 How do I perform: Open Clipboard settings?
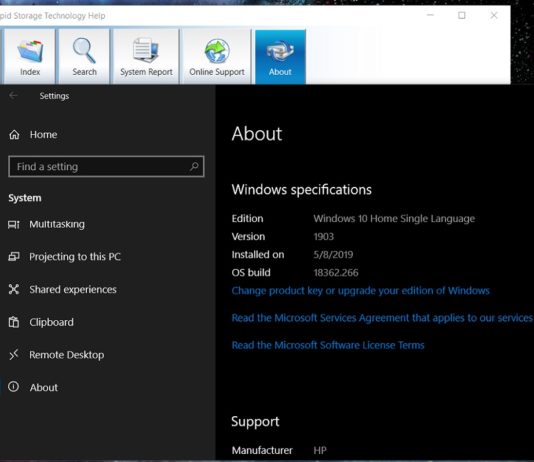pyautogui.click(x=51, y=322)
